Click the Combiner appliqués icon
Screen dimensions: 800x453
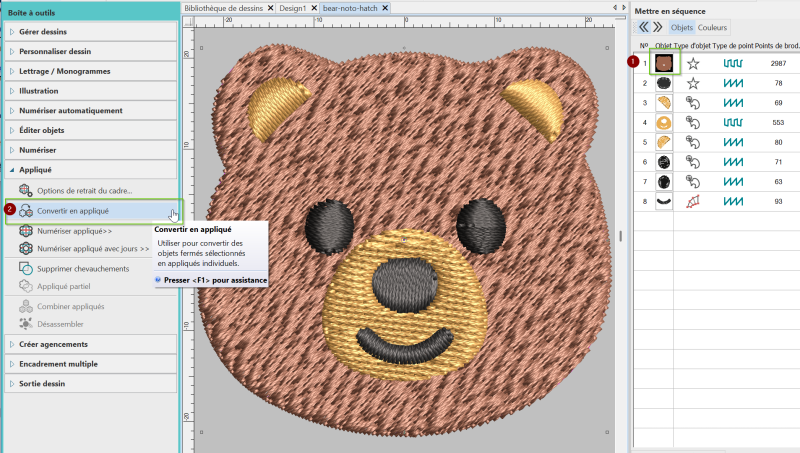[x=26, y=306]
